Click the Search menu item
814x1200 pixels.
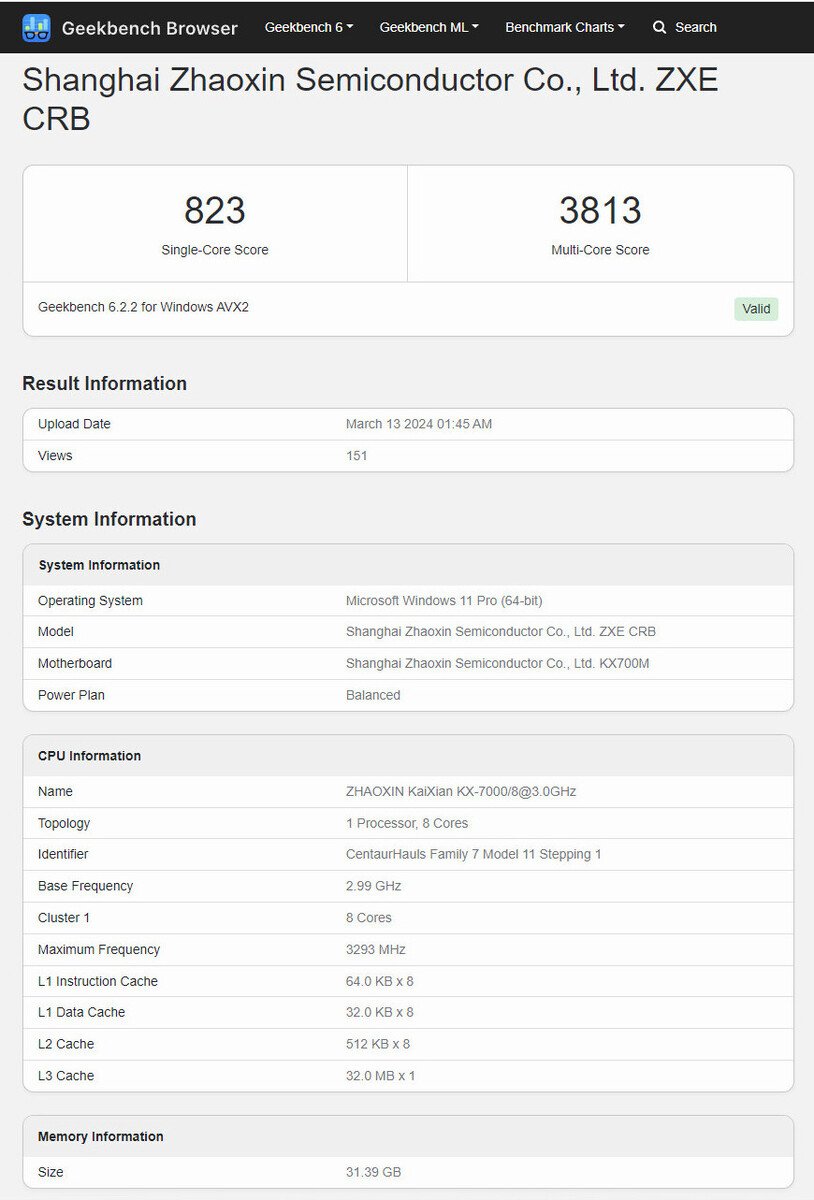coord(685,27)
